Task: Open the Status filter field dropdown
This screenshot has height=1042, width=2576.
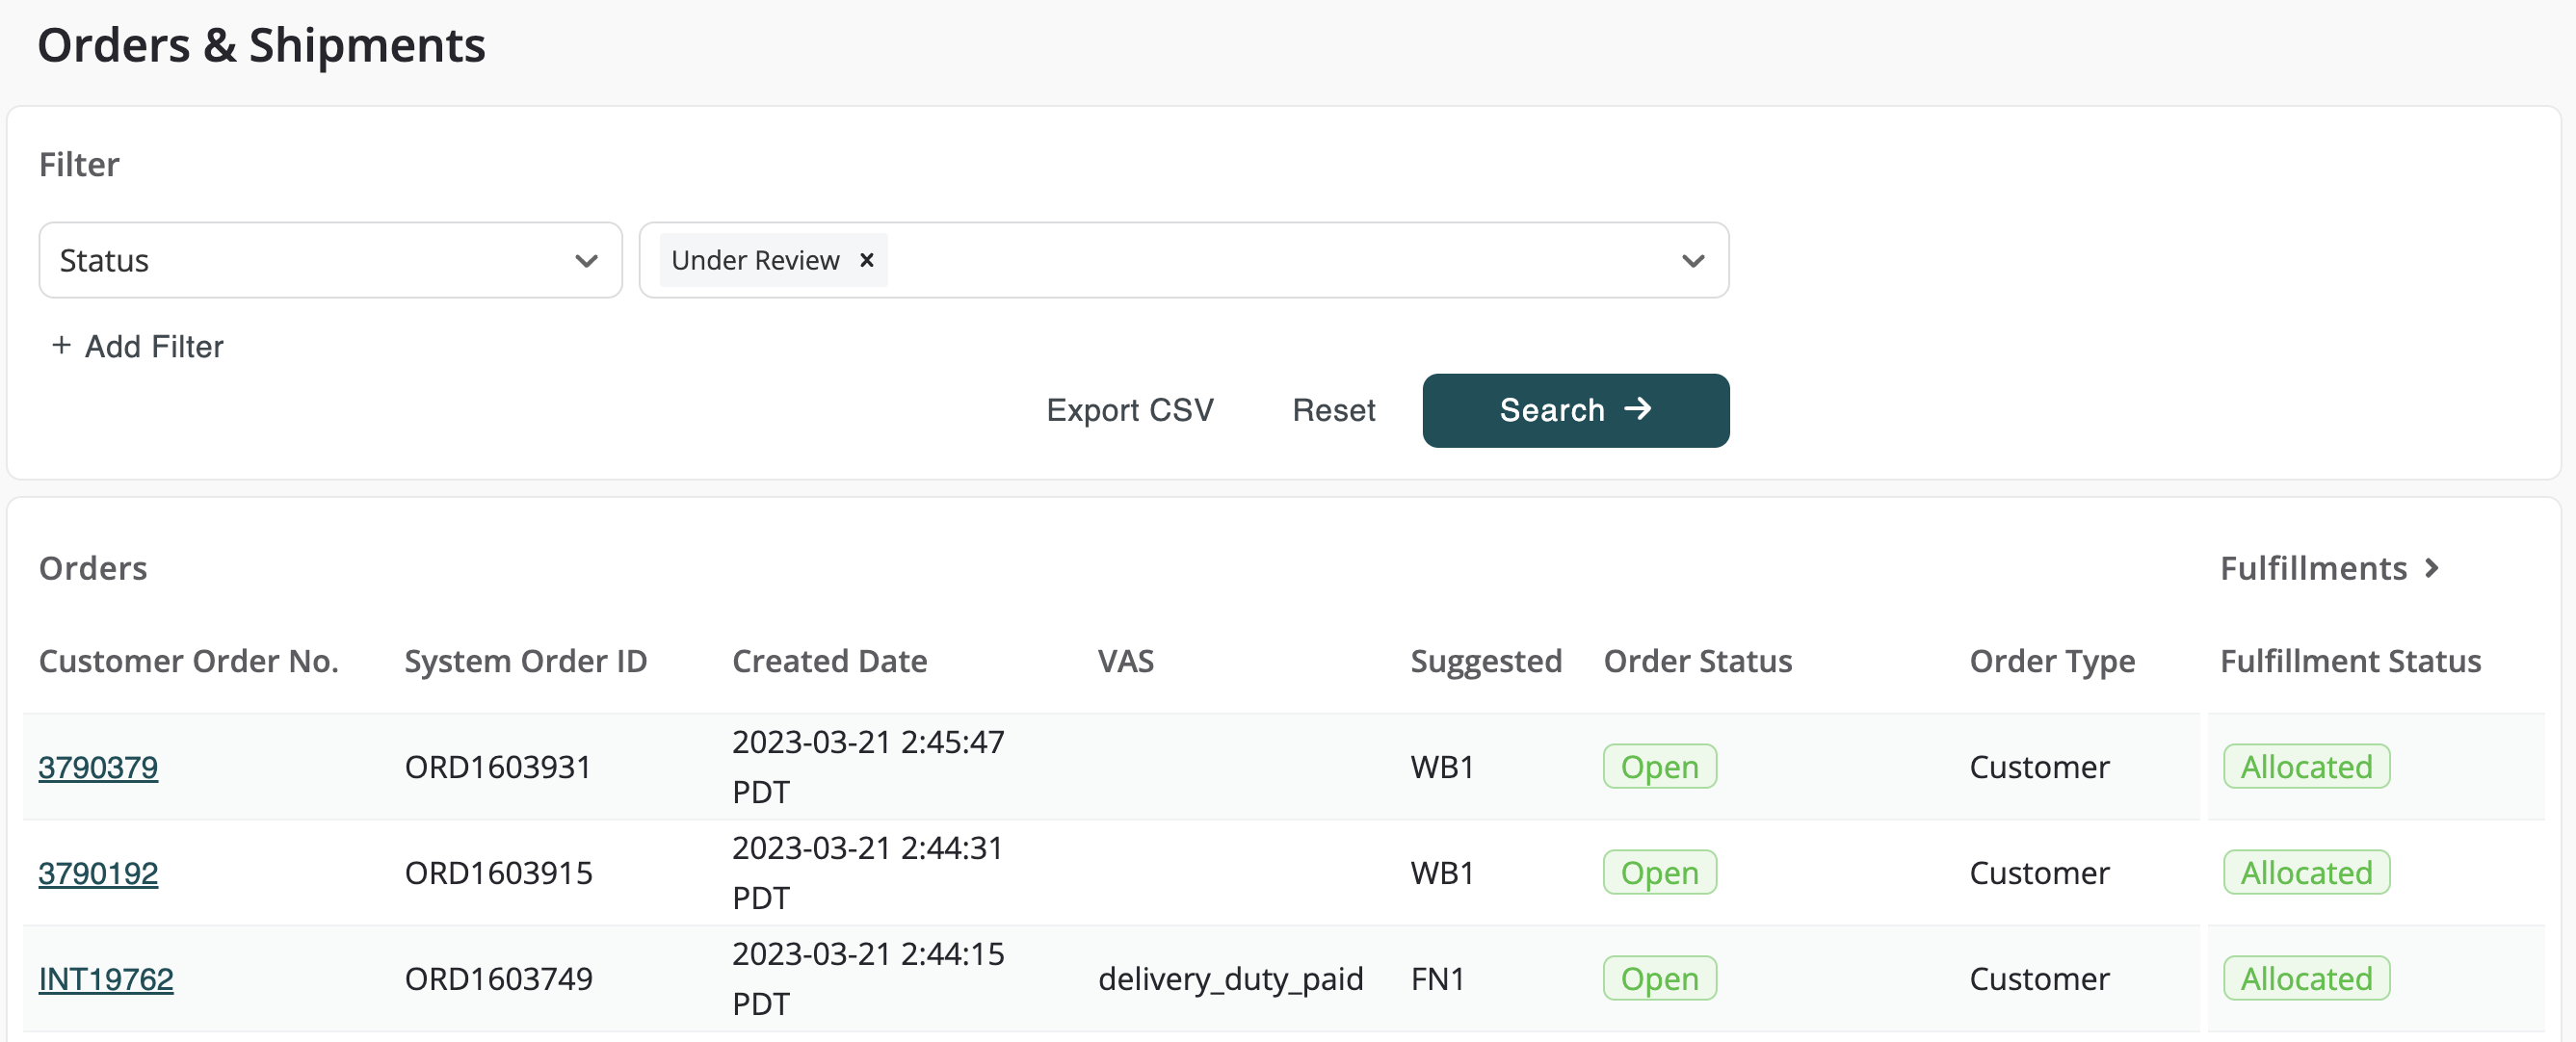Action: point(330,260)
